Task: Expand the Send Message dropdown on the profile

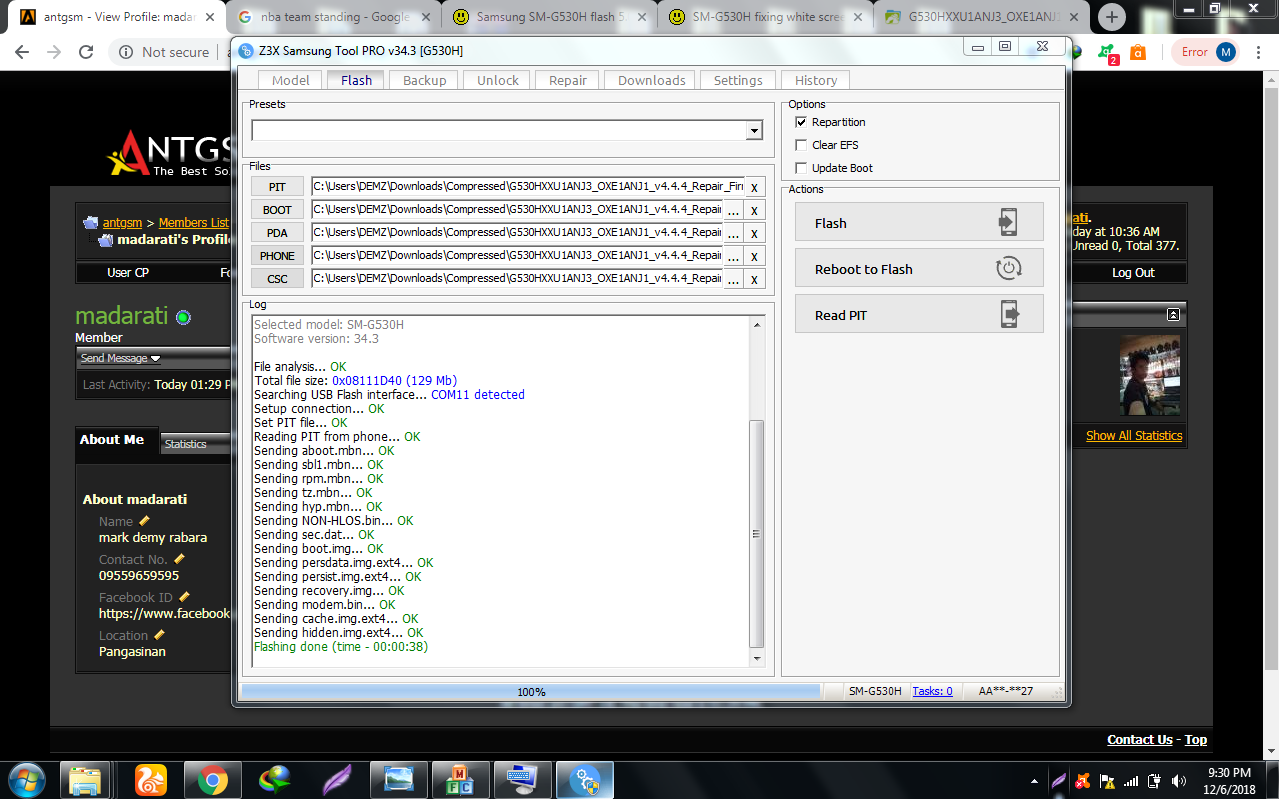Action: point(156,358)
